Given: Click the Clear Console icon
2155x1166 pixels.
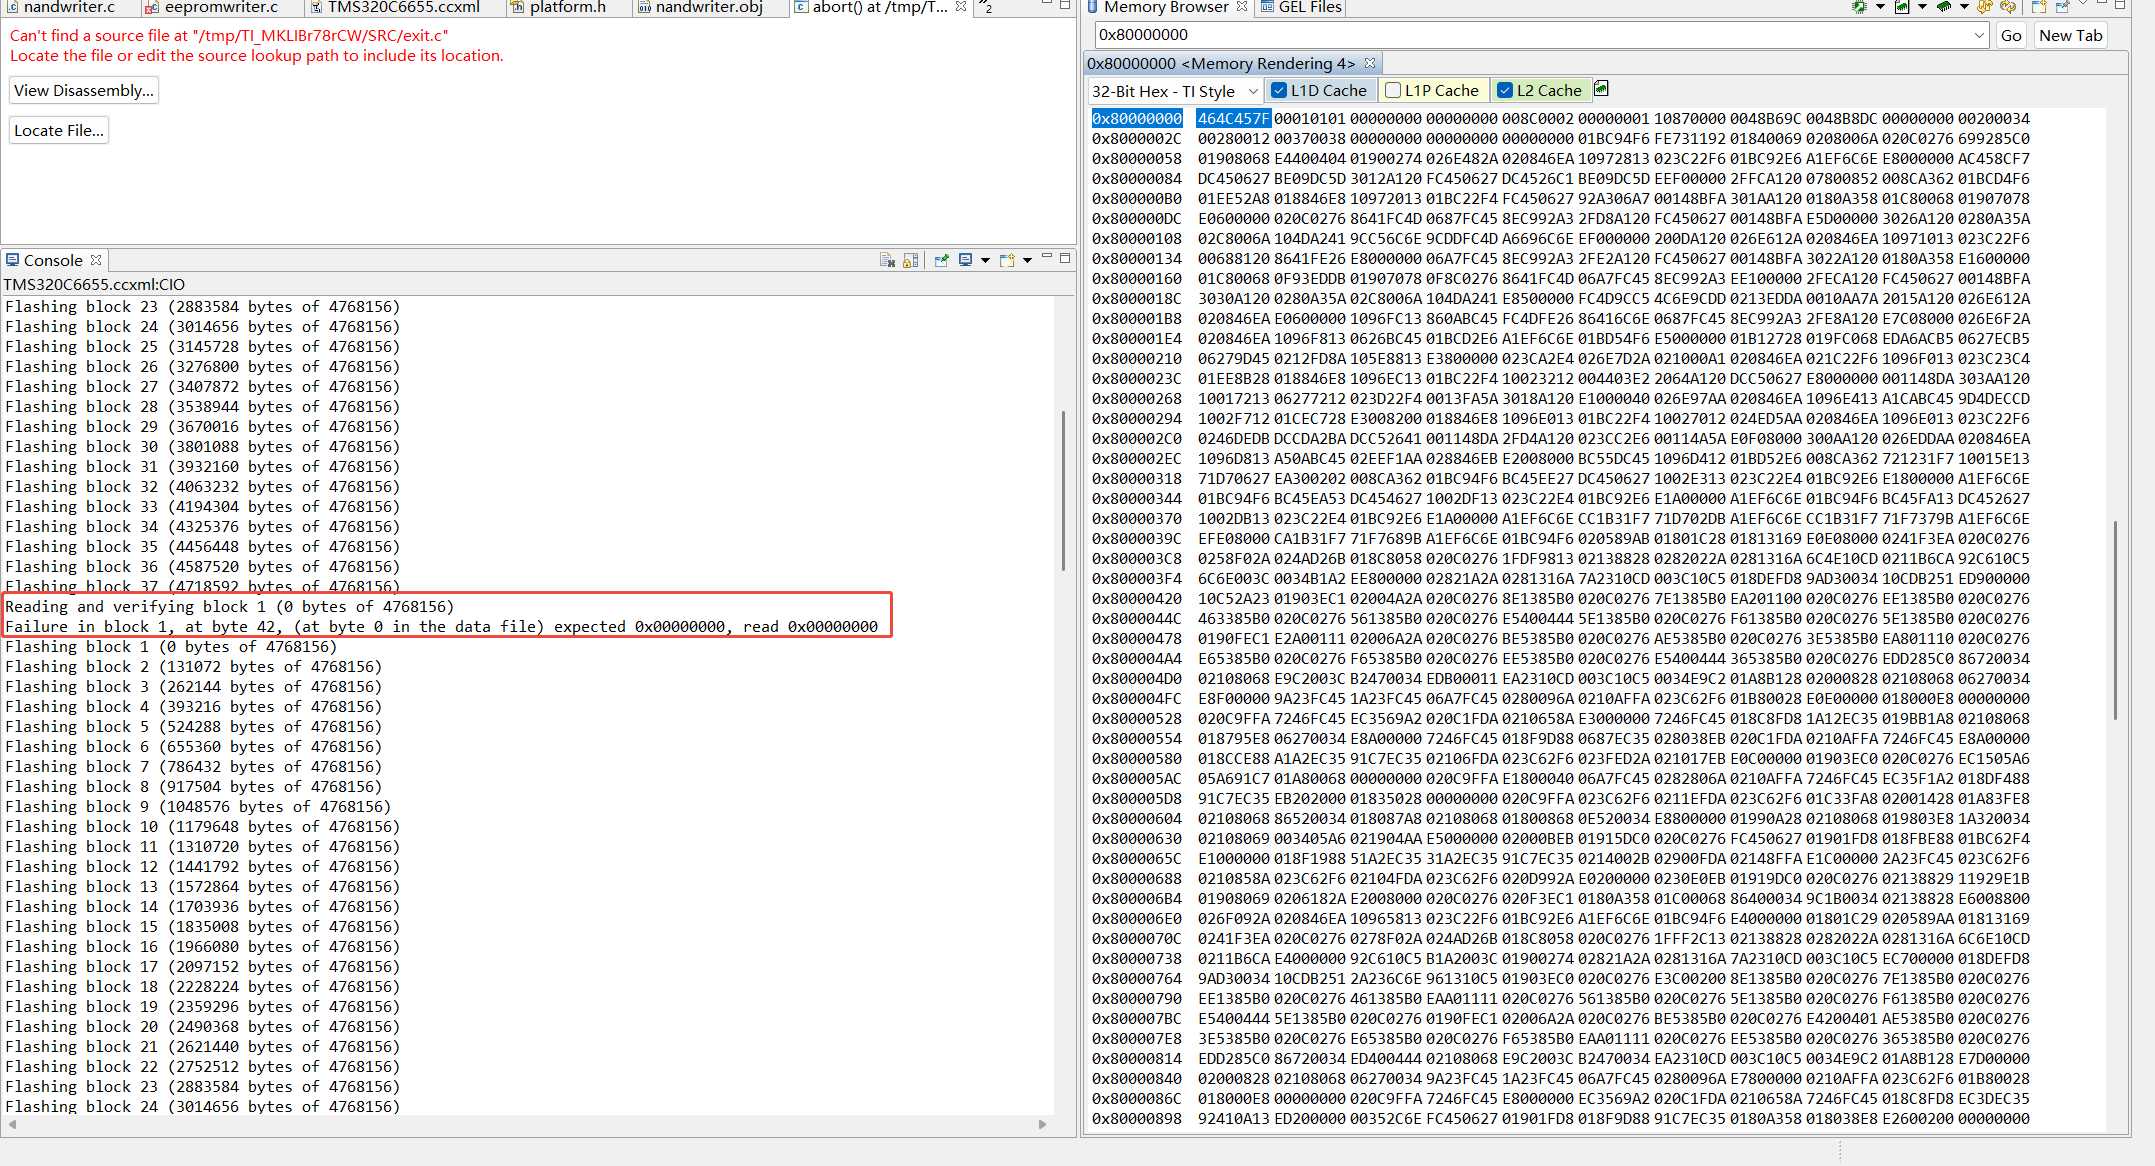Looking at the screenshot, I should (x=887, y=260).
